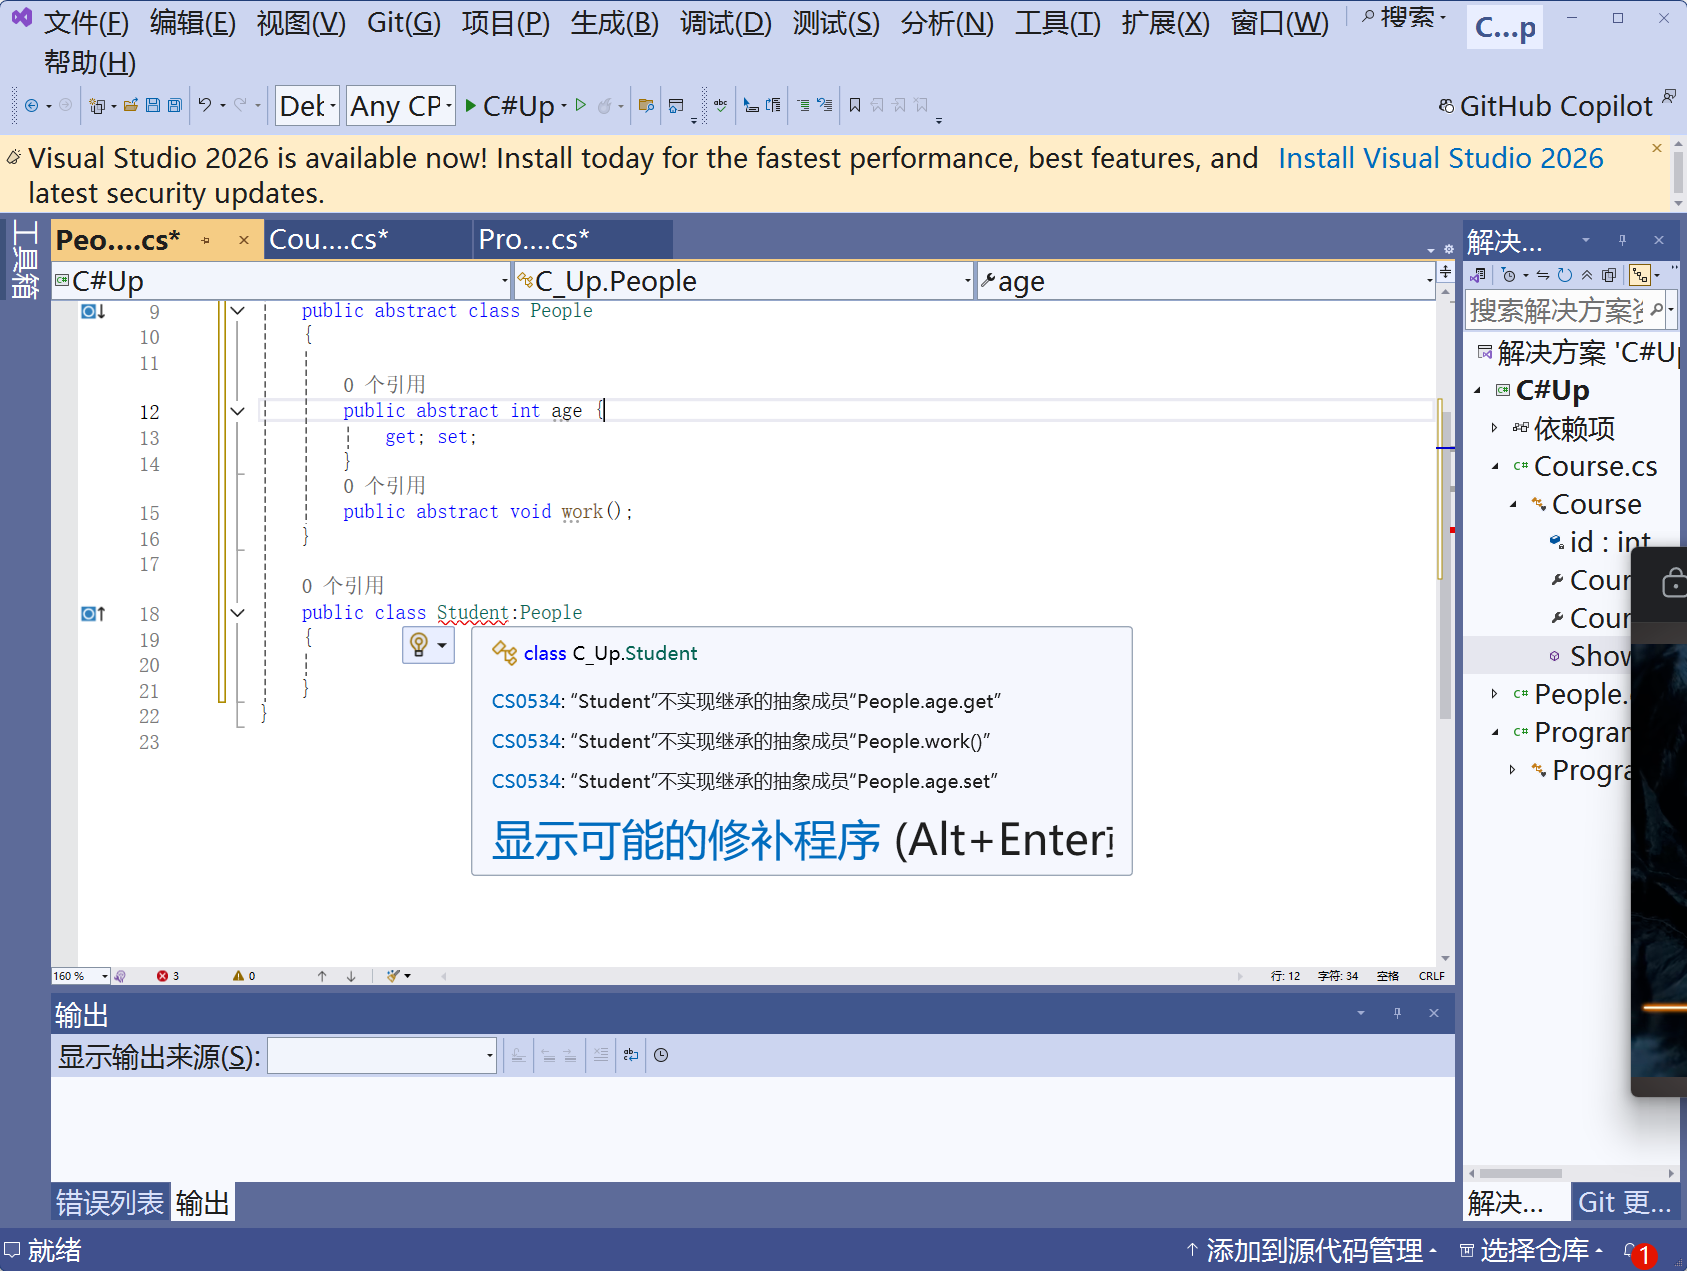Click the New Project icon in toolbar
This screenshot has height=1271, width=1687.
pos(97,105)
